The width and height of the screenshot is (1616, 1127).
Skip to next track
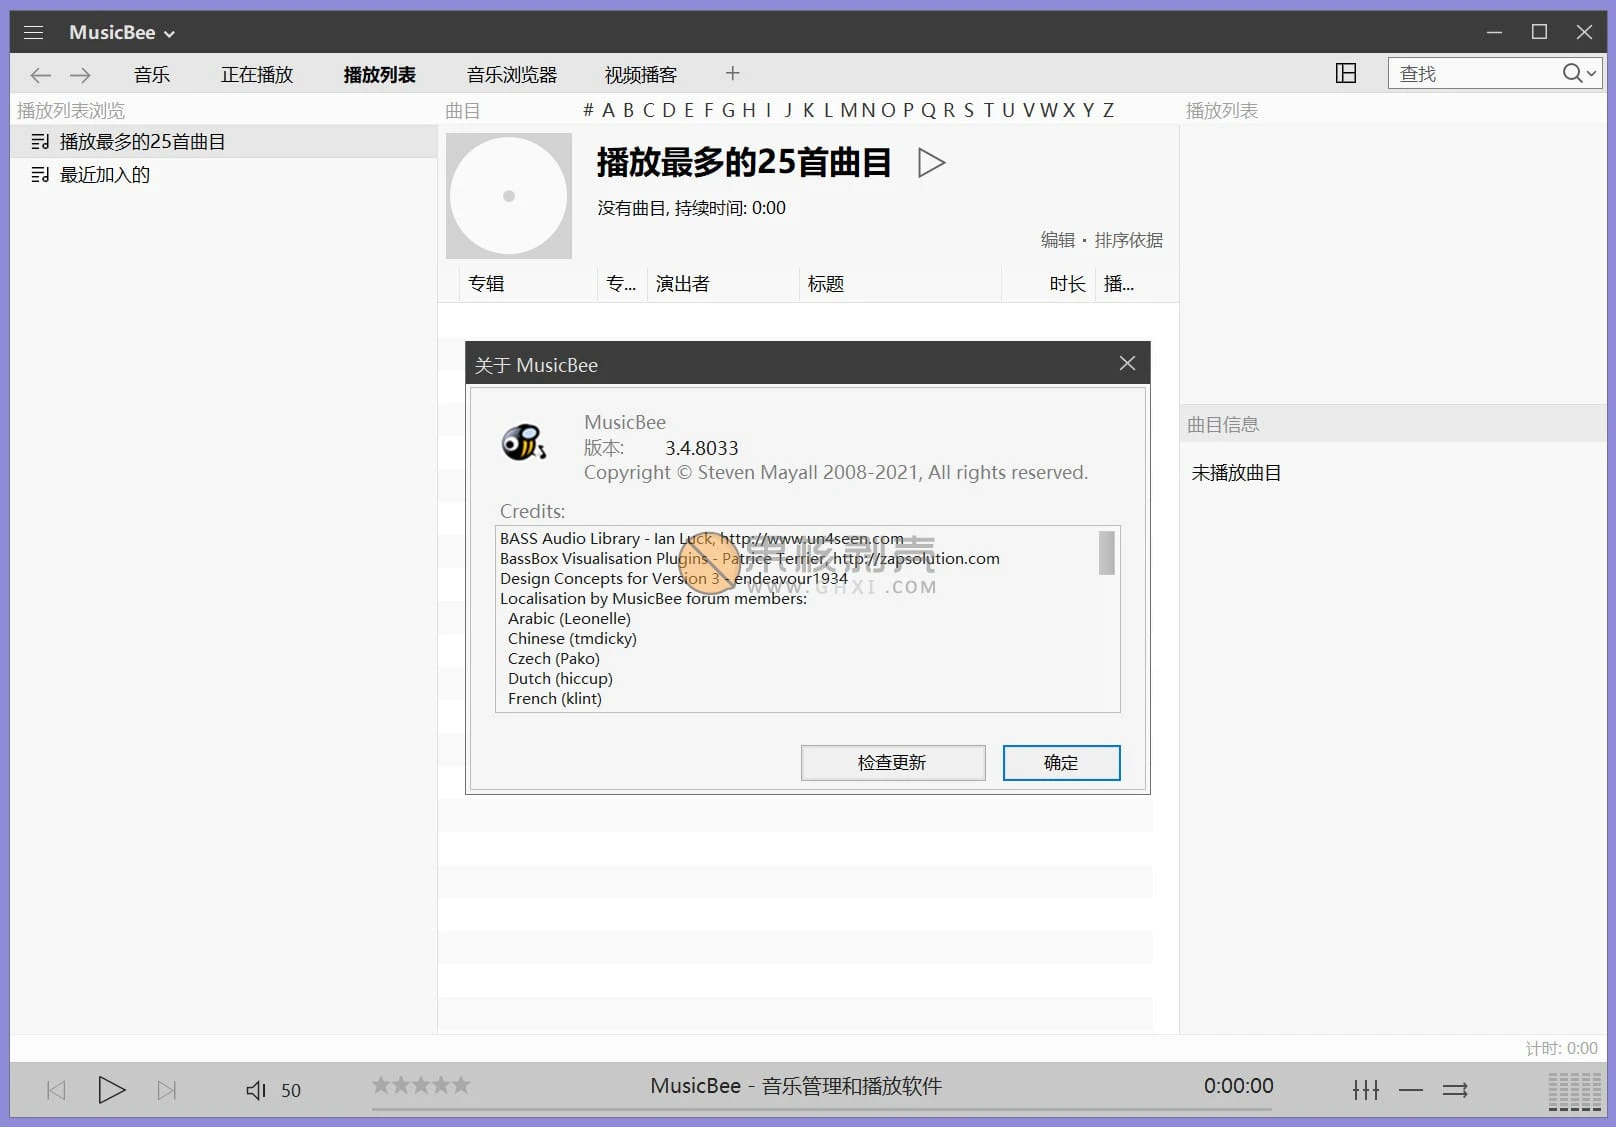click(167, 1090)
